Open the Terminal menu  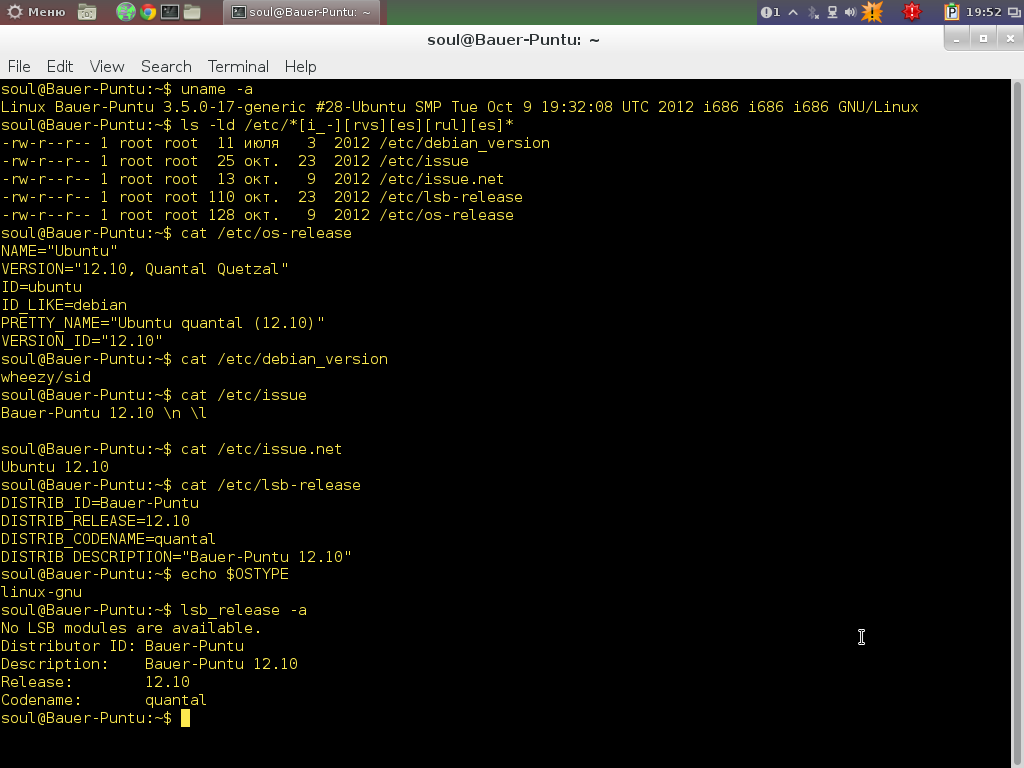click(x=238, y=67)
